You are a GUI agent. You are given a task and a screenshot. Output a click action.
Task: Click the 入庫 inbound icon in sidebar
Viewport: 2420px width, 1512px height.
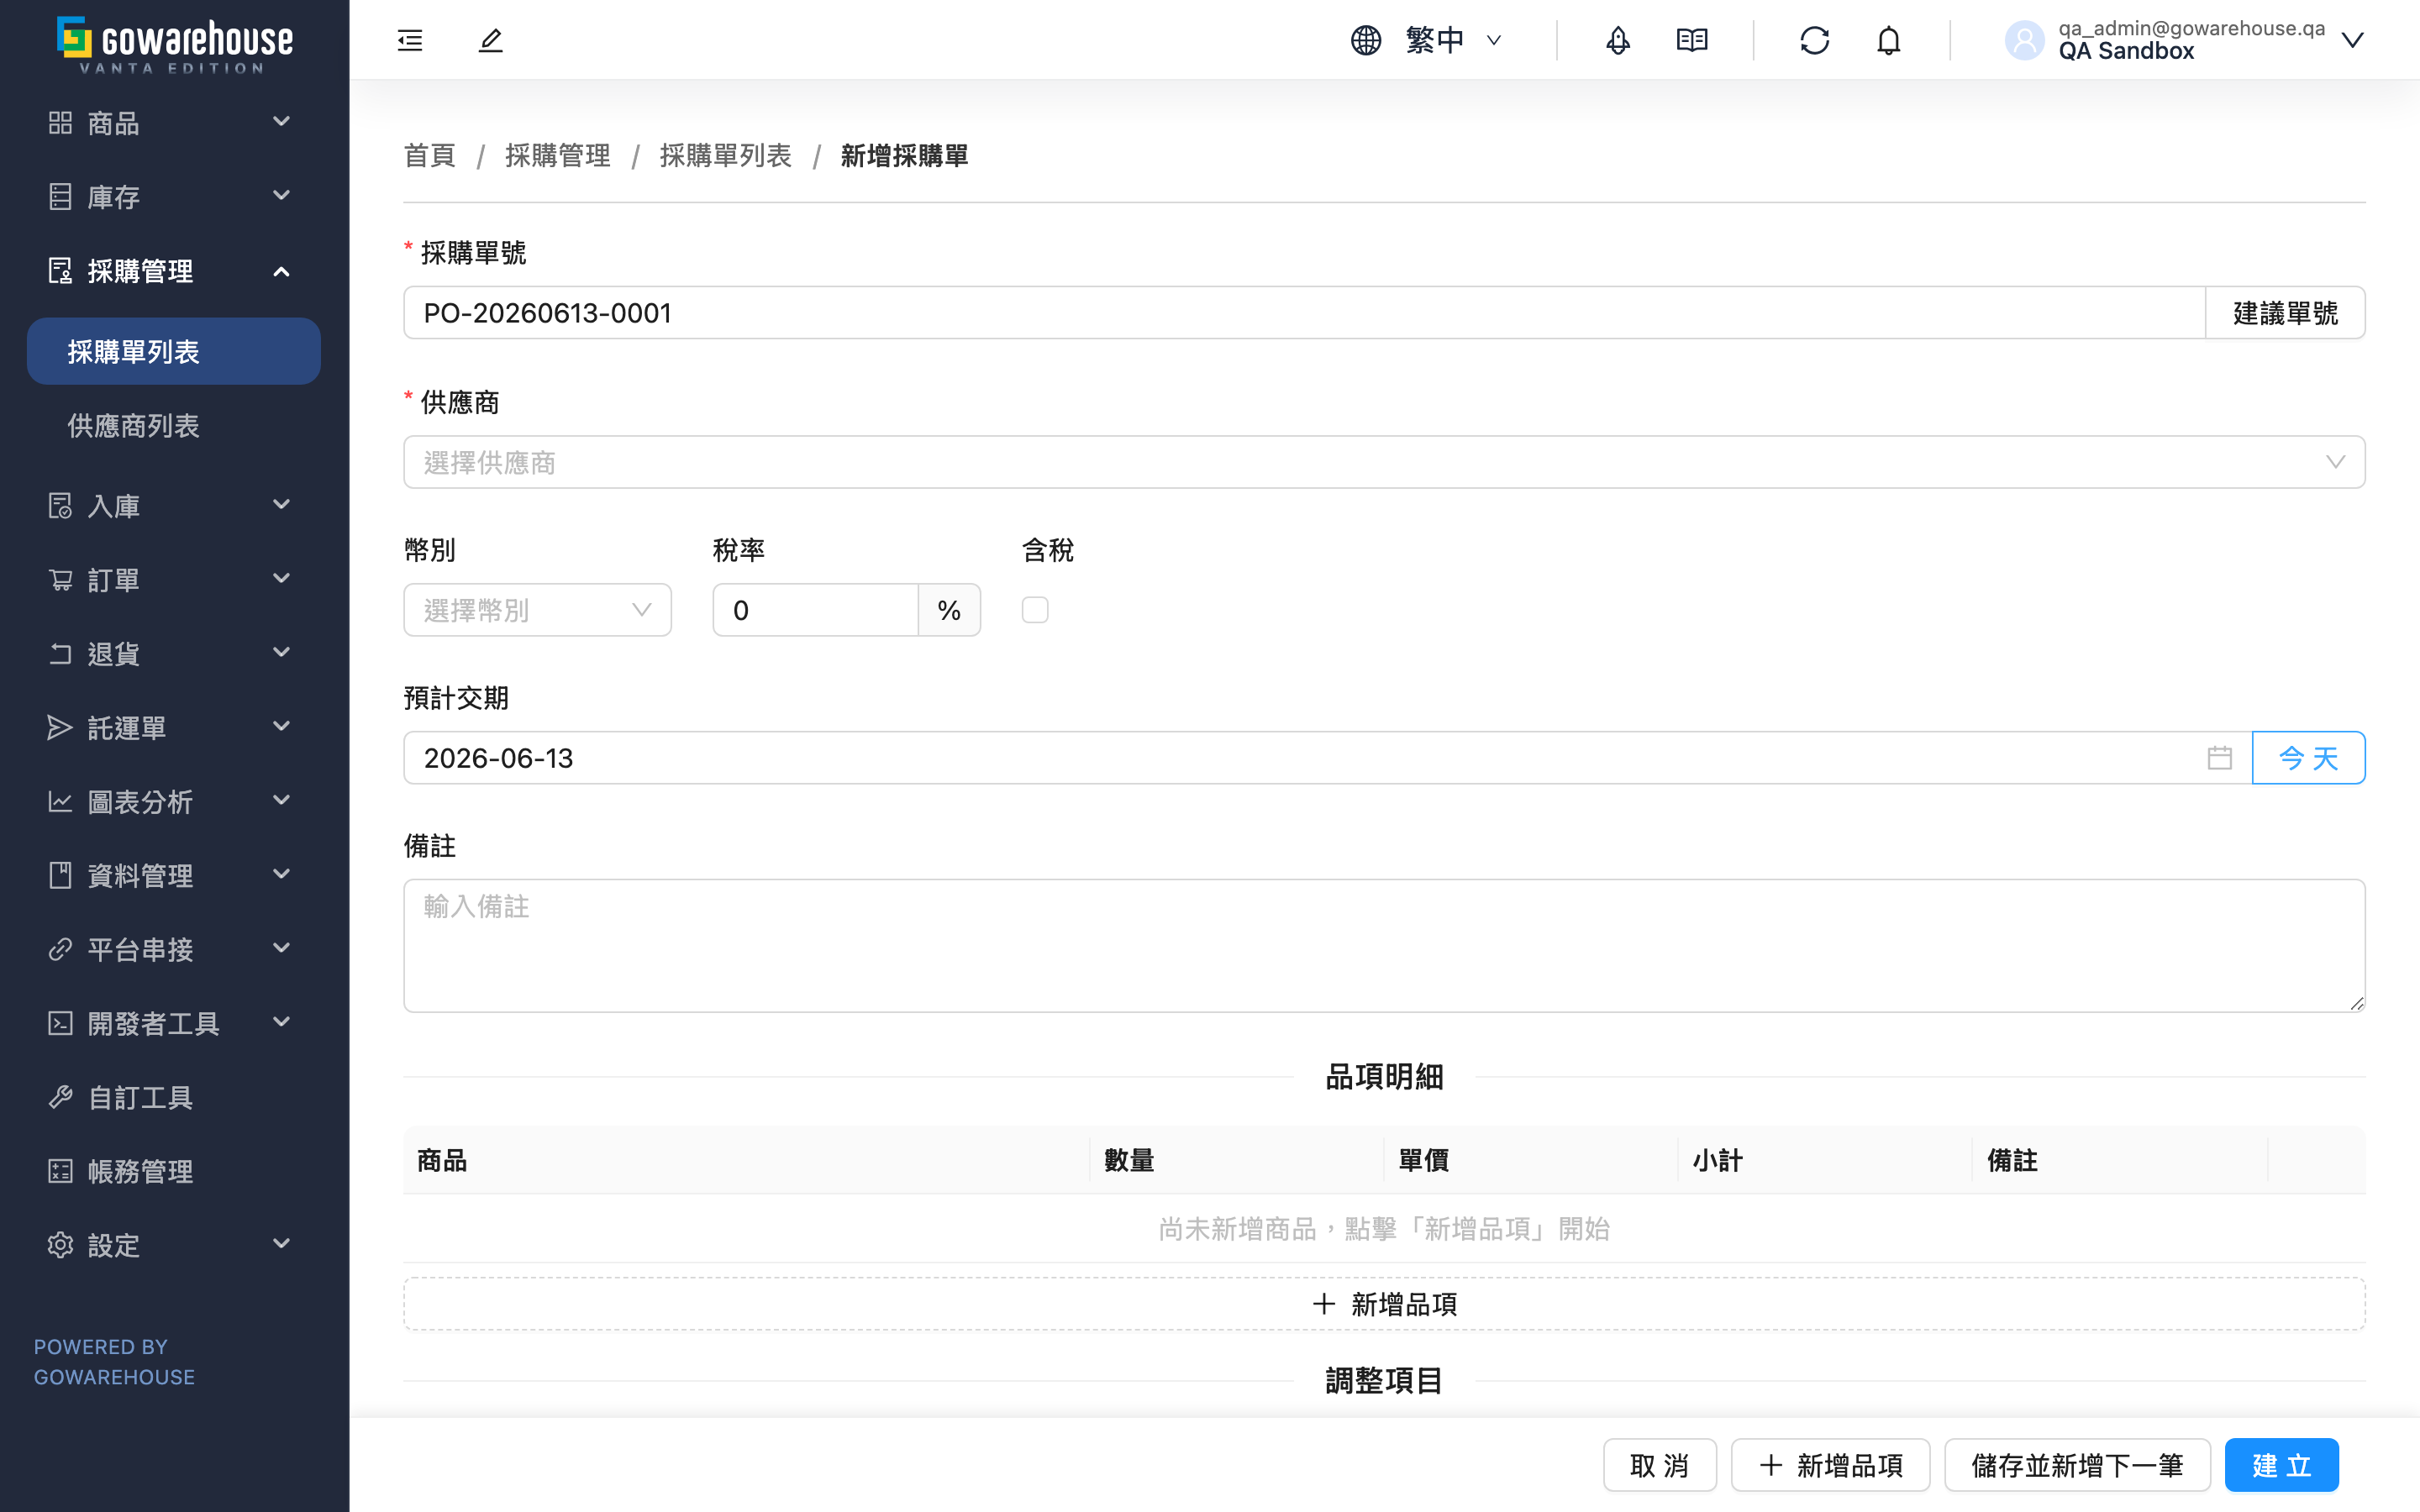tap(60, 505)
